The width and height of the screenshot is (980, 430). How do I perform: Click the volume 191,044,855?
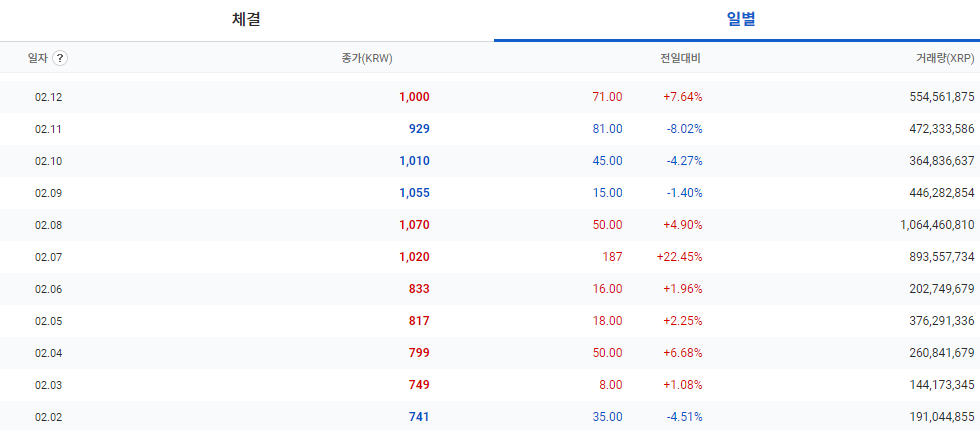tap(942, 416)
